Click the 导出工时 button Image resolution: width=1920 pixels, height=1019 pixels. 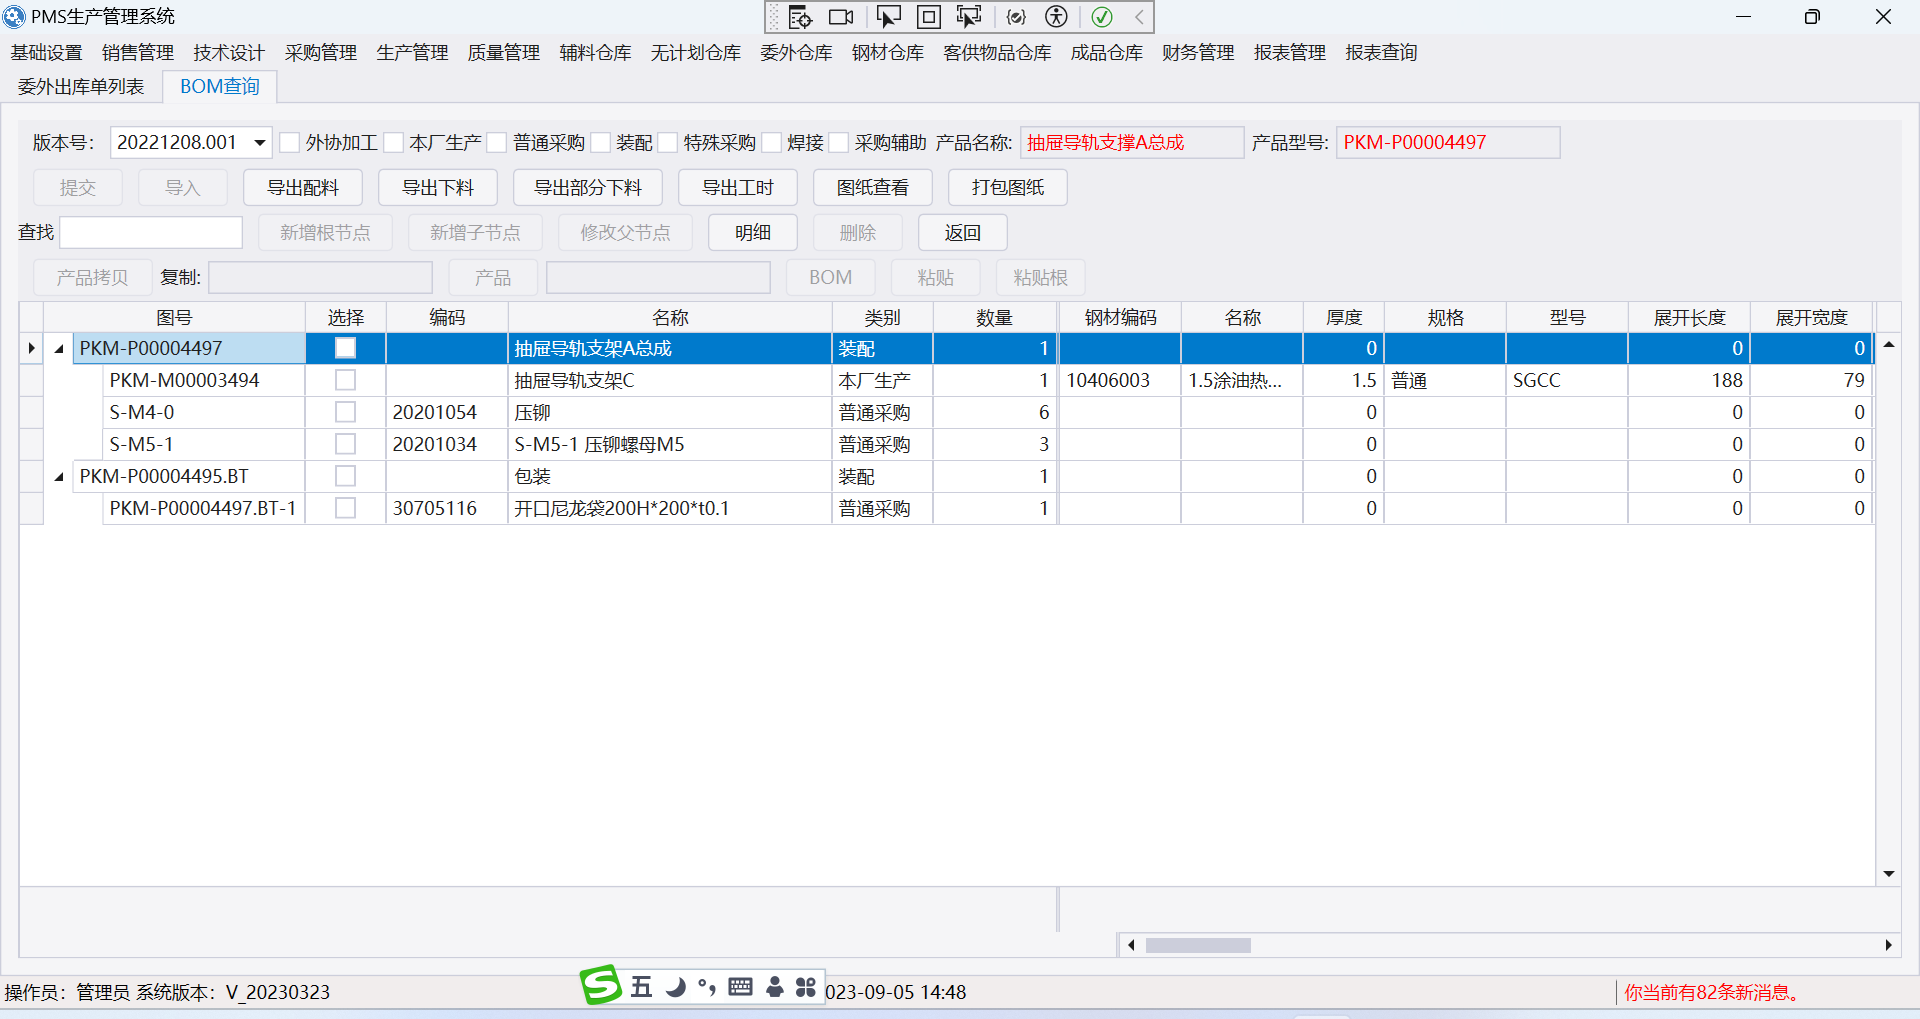[738, 188]
